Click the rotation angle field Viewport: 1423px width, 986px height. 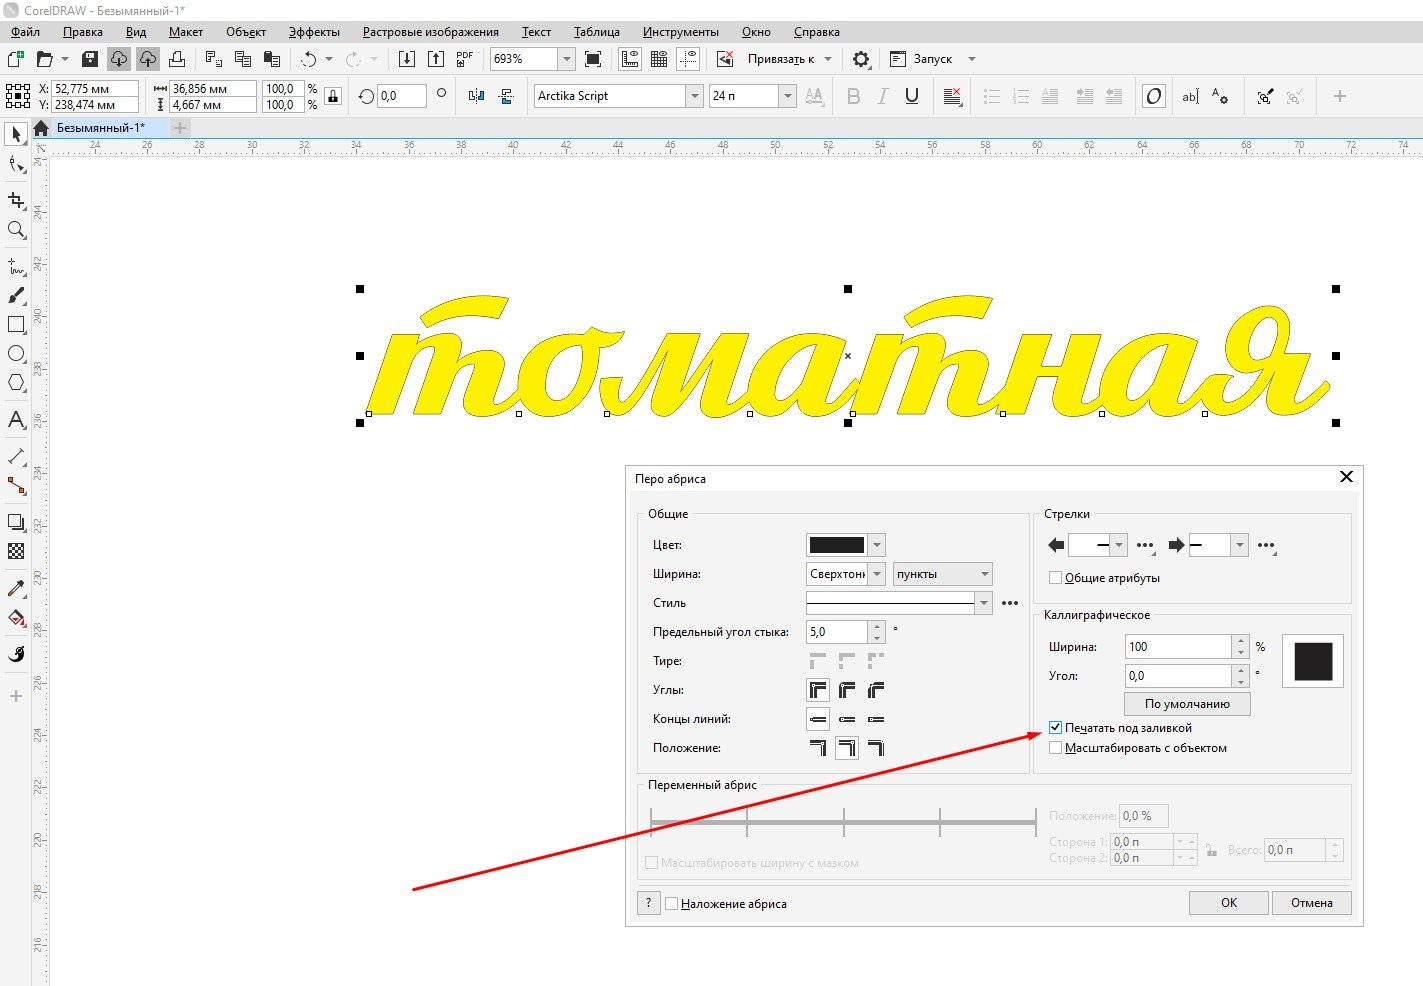pyautogui.click(x=400, y=96)
